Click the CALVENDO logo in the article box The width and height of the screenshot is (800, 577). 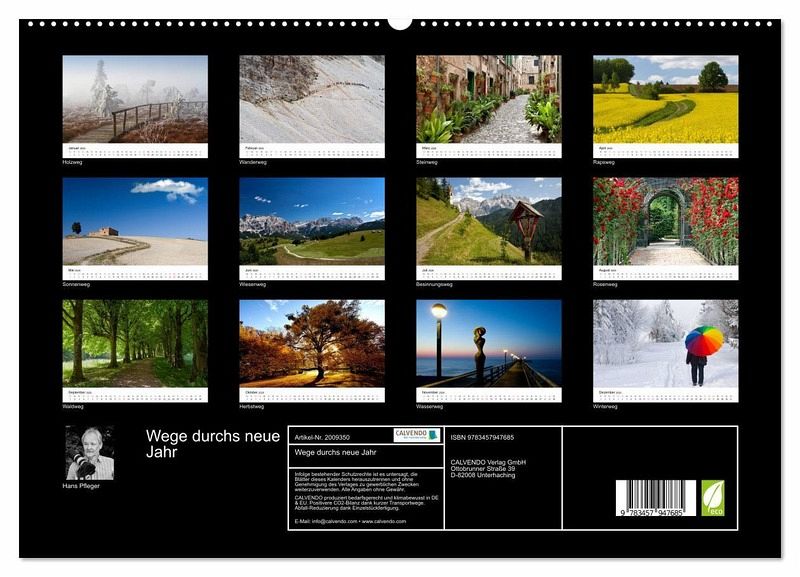[417, 435]
